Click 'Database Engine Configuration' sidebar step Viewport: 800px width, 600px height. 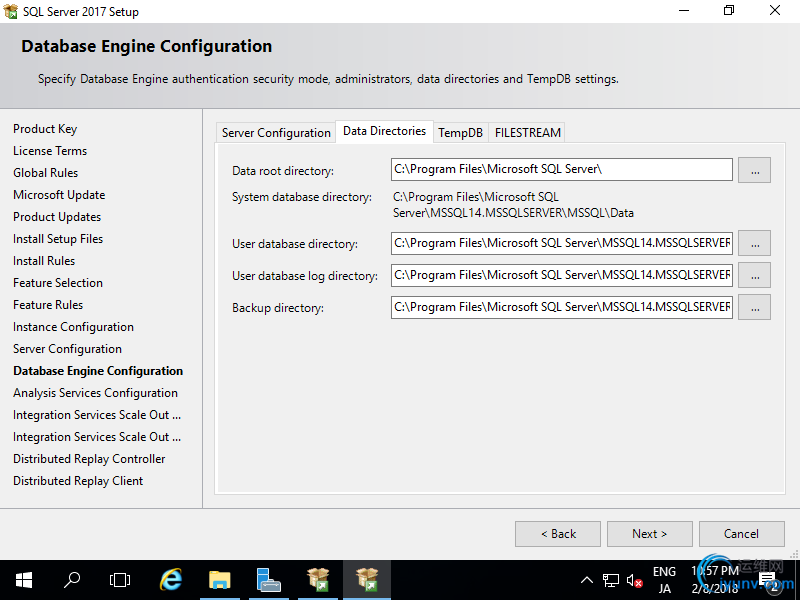(x=98, y=371)
